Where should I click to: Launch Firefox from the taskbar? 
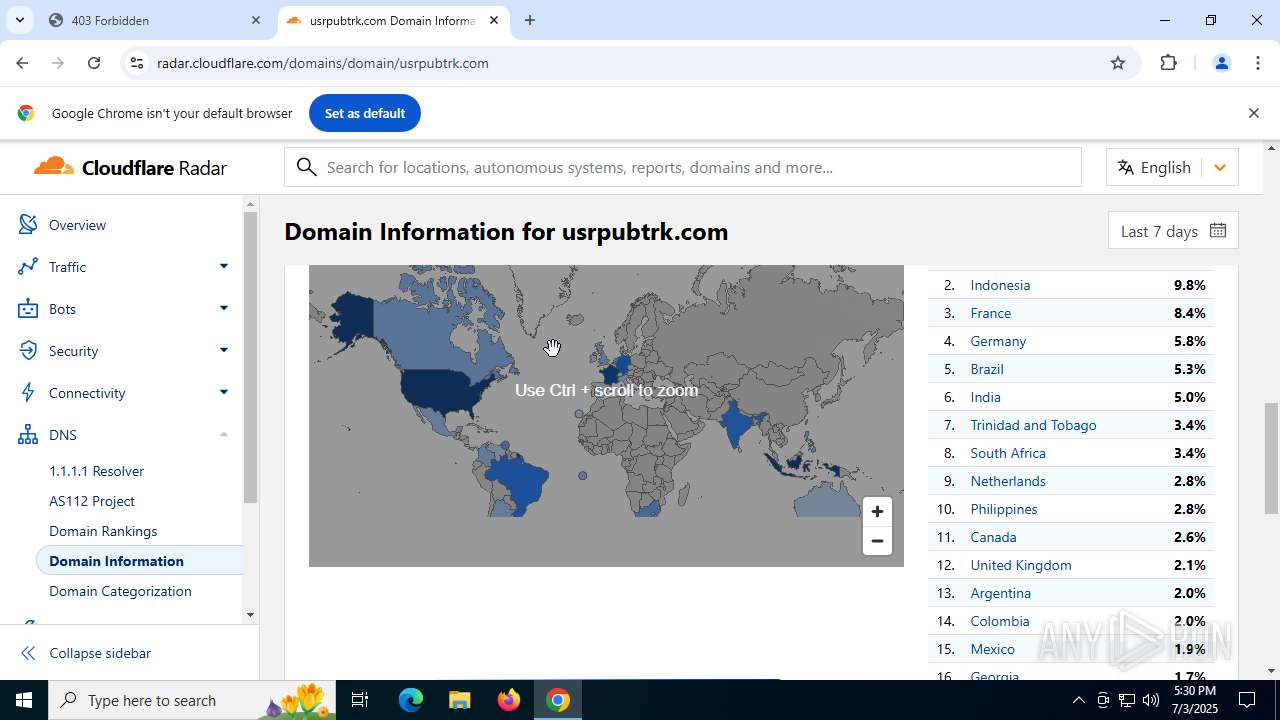click(509, 700)
